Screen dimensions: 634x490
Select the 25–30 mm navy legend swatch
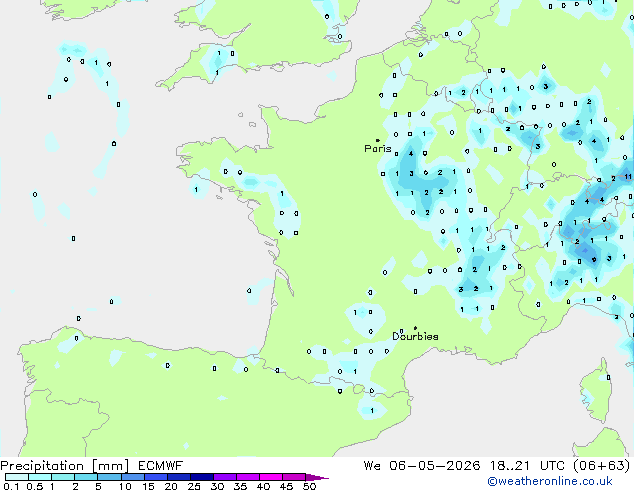pyautogui.click(x=201, y=477)
